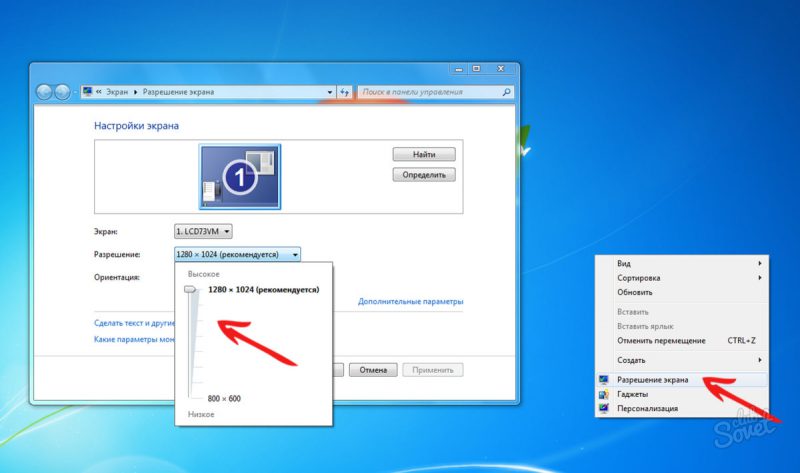Click the Определить button
Screen dimensions: 800x473
click(424, 175)
